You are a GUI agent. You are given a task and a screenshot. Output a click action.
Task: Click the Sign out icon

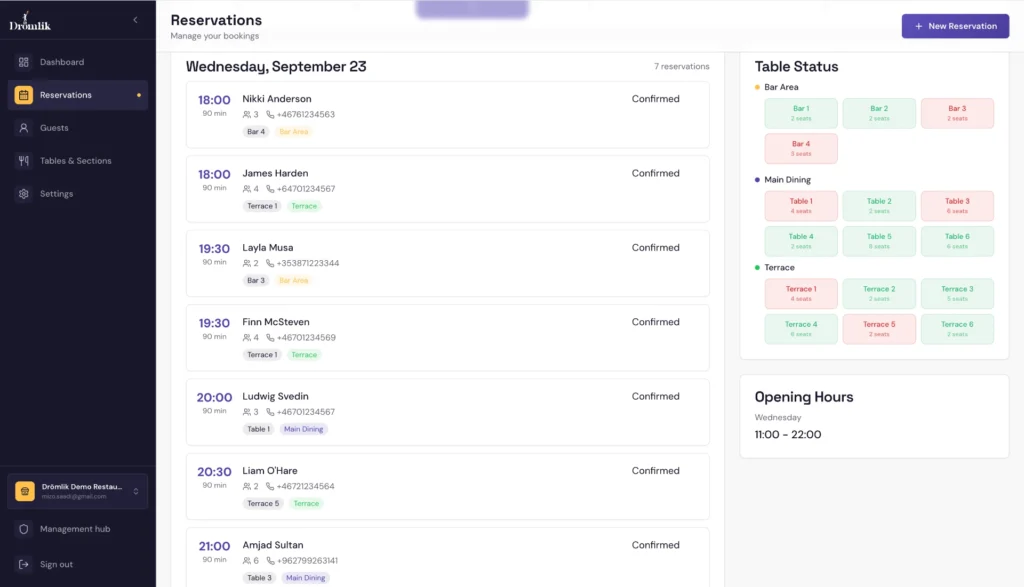[x=24, y=564]
